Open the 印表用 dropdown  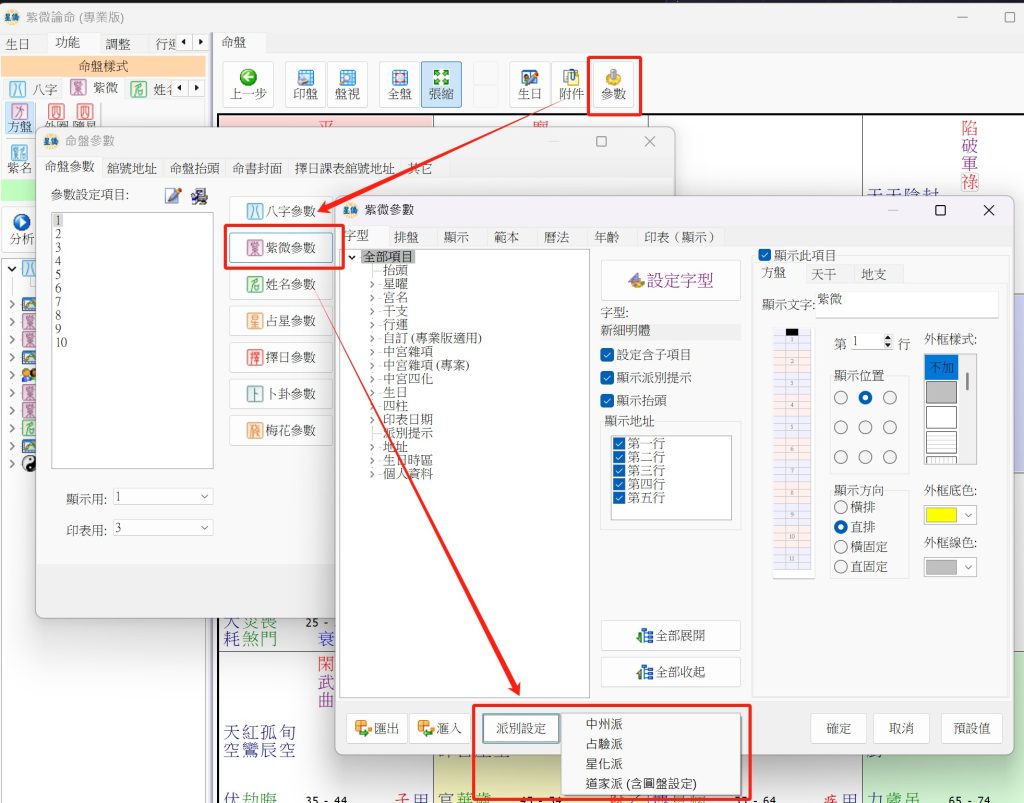tap(162, 528)
